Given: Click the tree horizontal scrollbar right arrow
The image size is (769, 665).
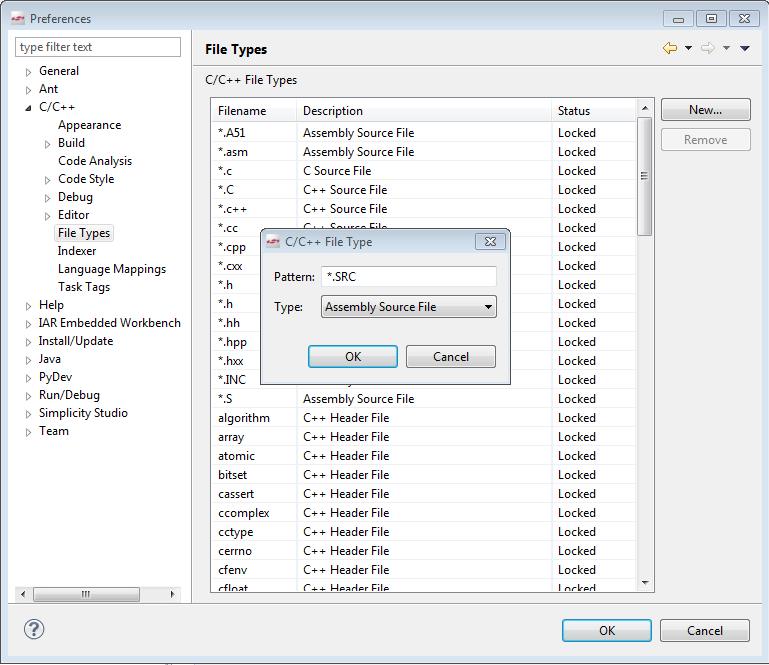Looking at the screenshot, I should [172, 594].
